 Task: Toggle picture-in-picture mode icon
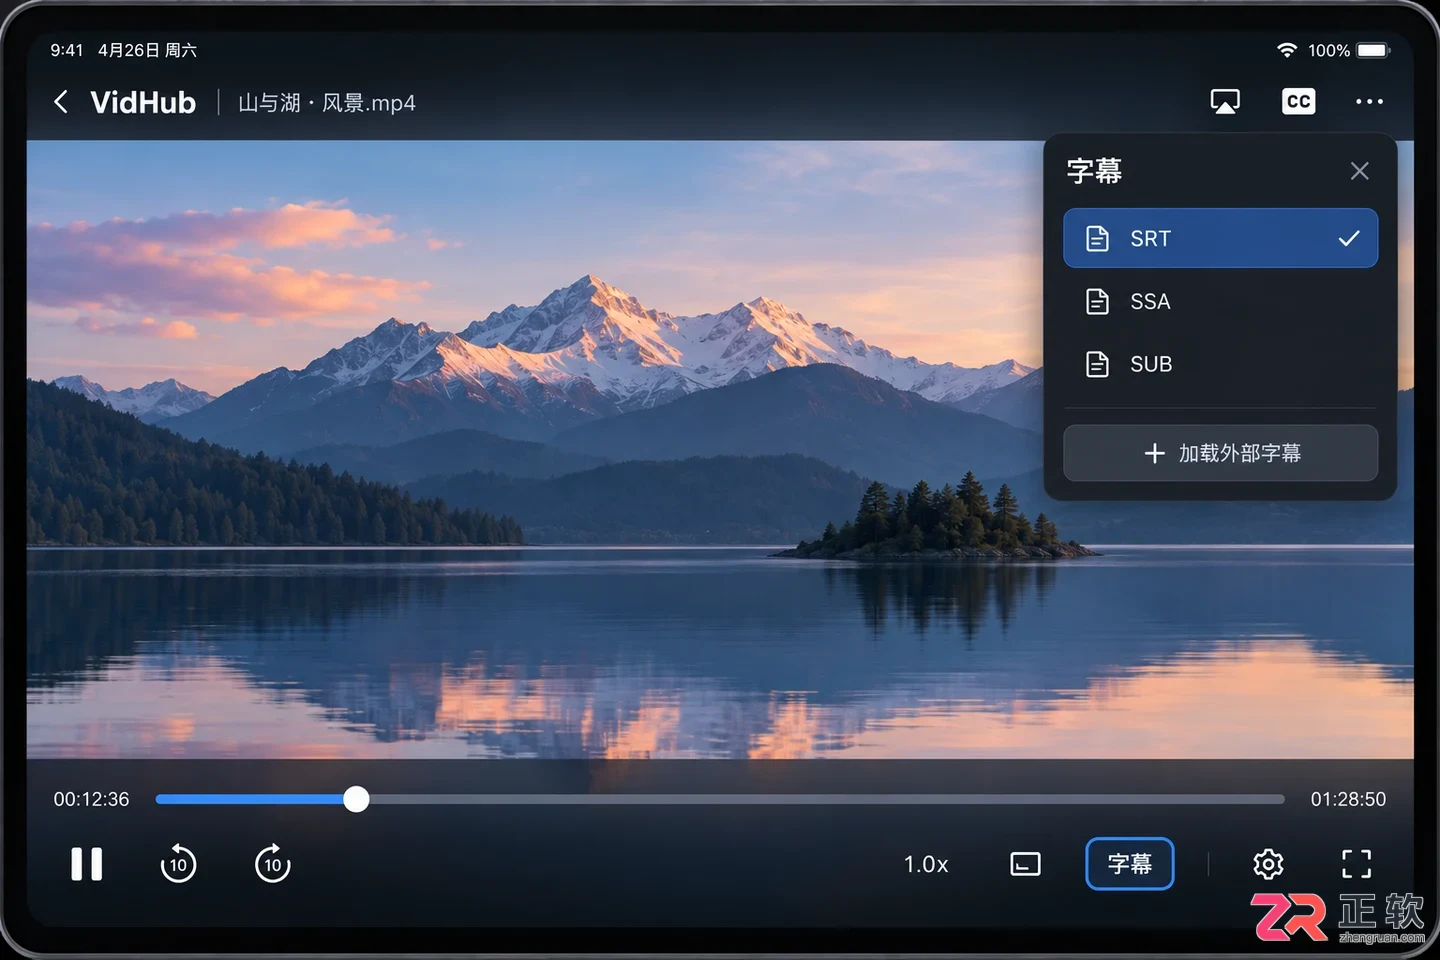pos(1025,864)
